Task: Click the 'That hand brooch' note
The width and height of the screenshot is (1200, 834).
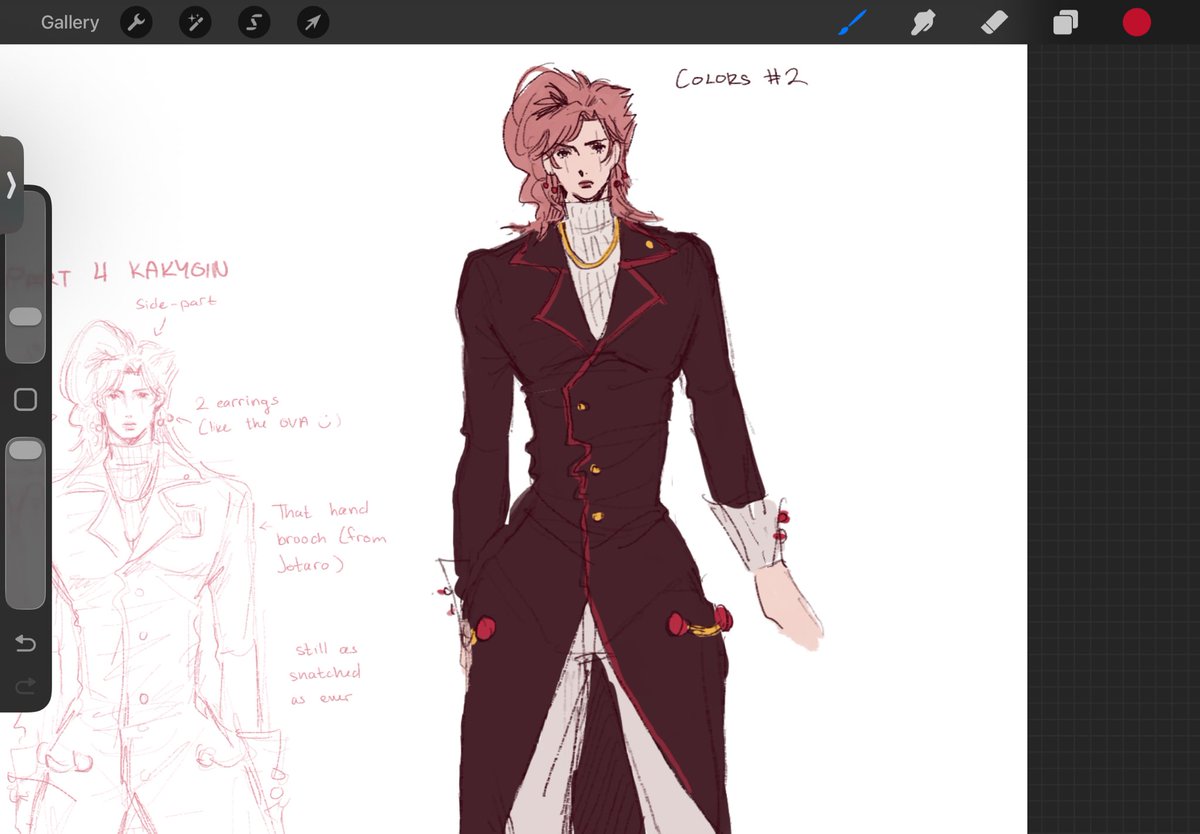Action: point(330,538)
